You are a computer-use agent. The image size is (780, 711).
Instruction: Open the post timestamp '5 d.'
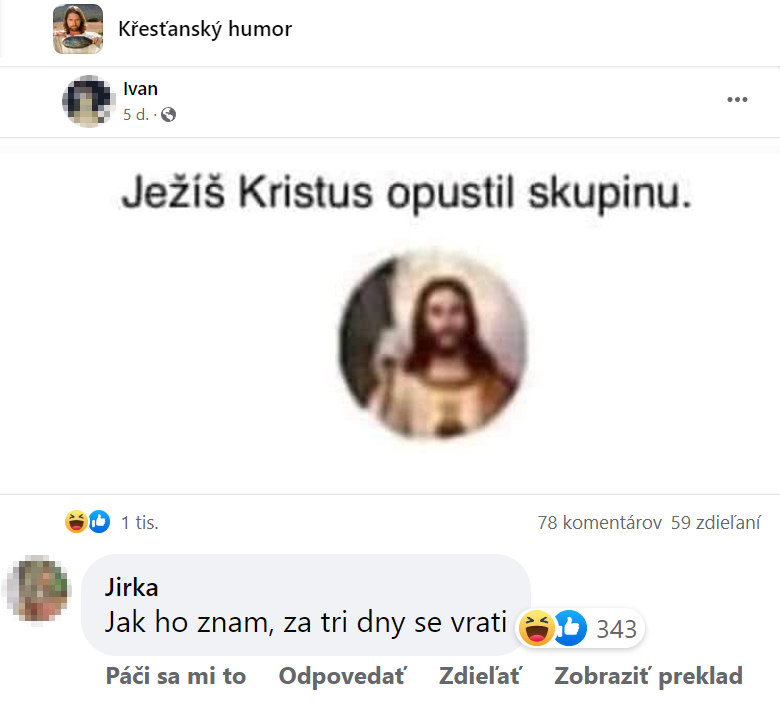coord(136,115)
